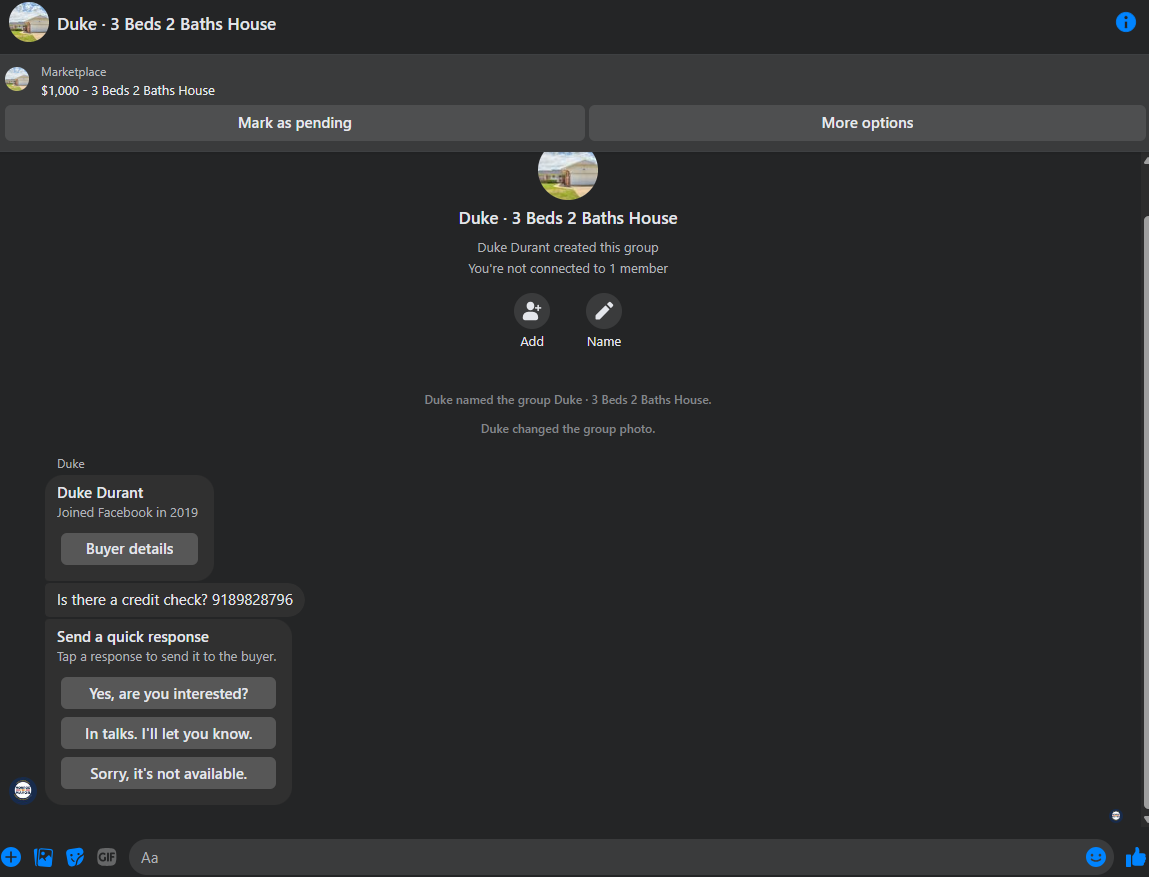Viewport: 1149px width, 877px height.
Task: Click Mark as pending button
Action: click(x=295, y=123)
